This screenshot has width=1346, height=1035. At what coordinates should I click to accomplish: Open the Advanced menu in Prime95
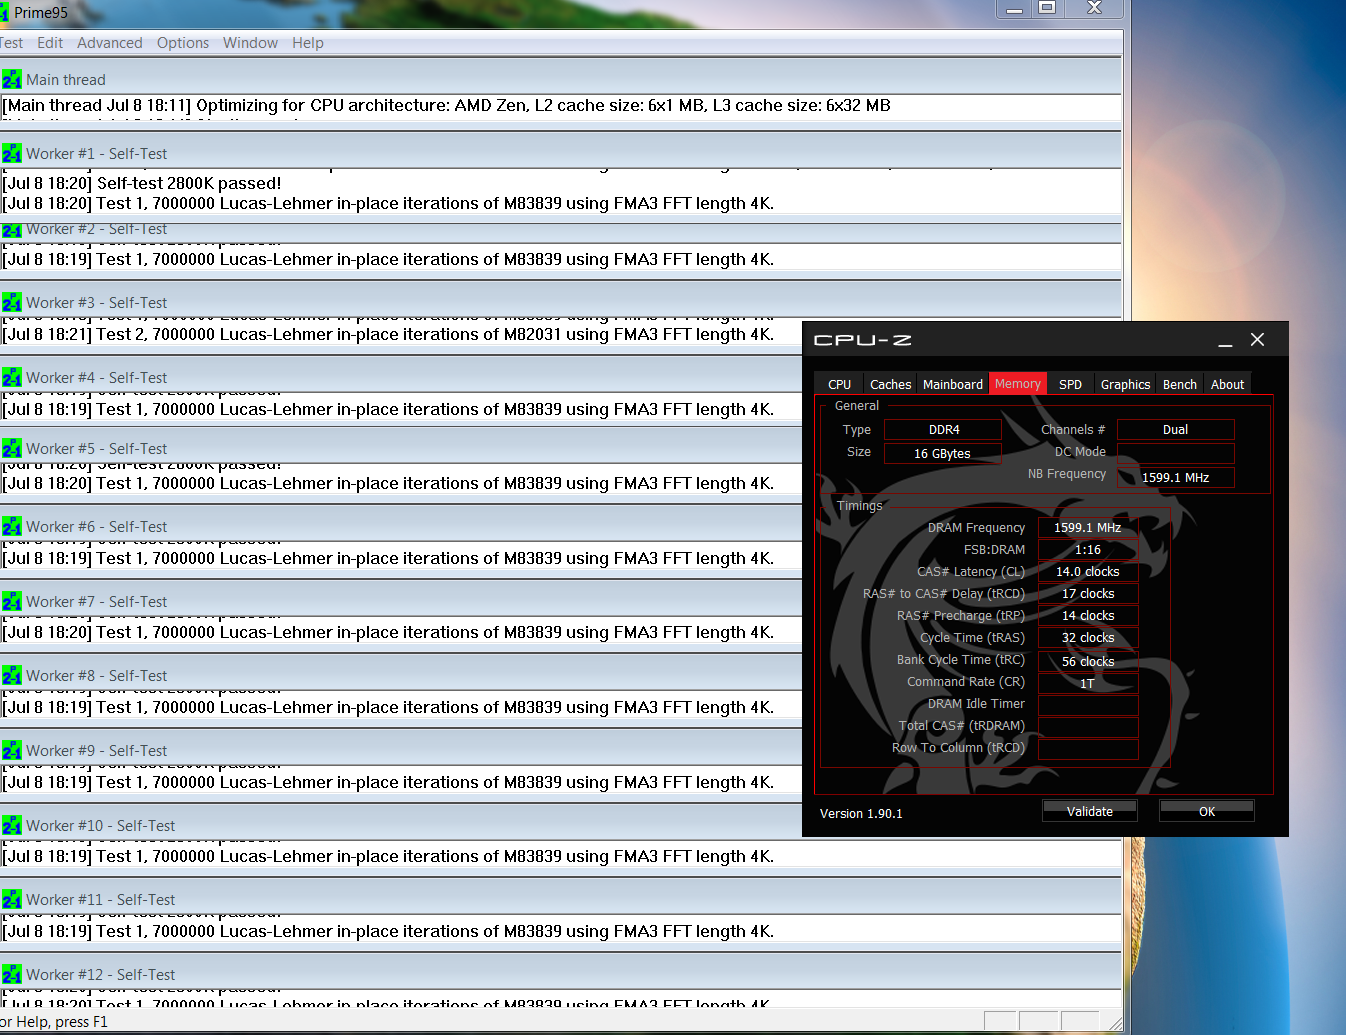109,43
